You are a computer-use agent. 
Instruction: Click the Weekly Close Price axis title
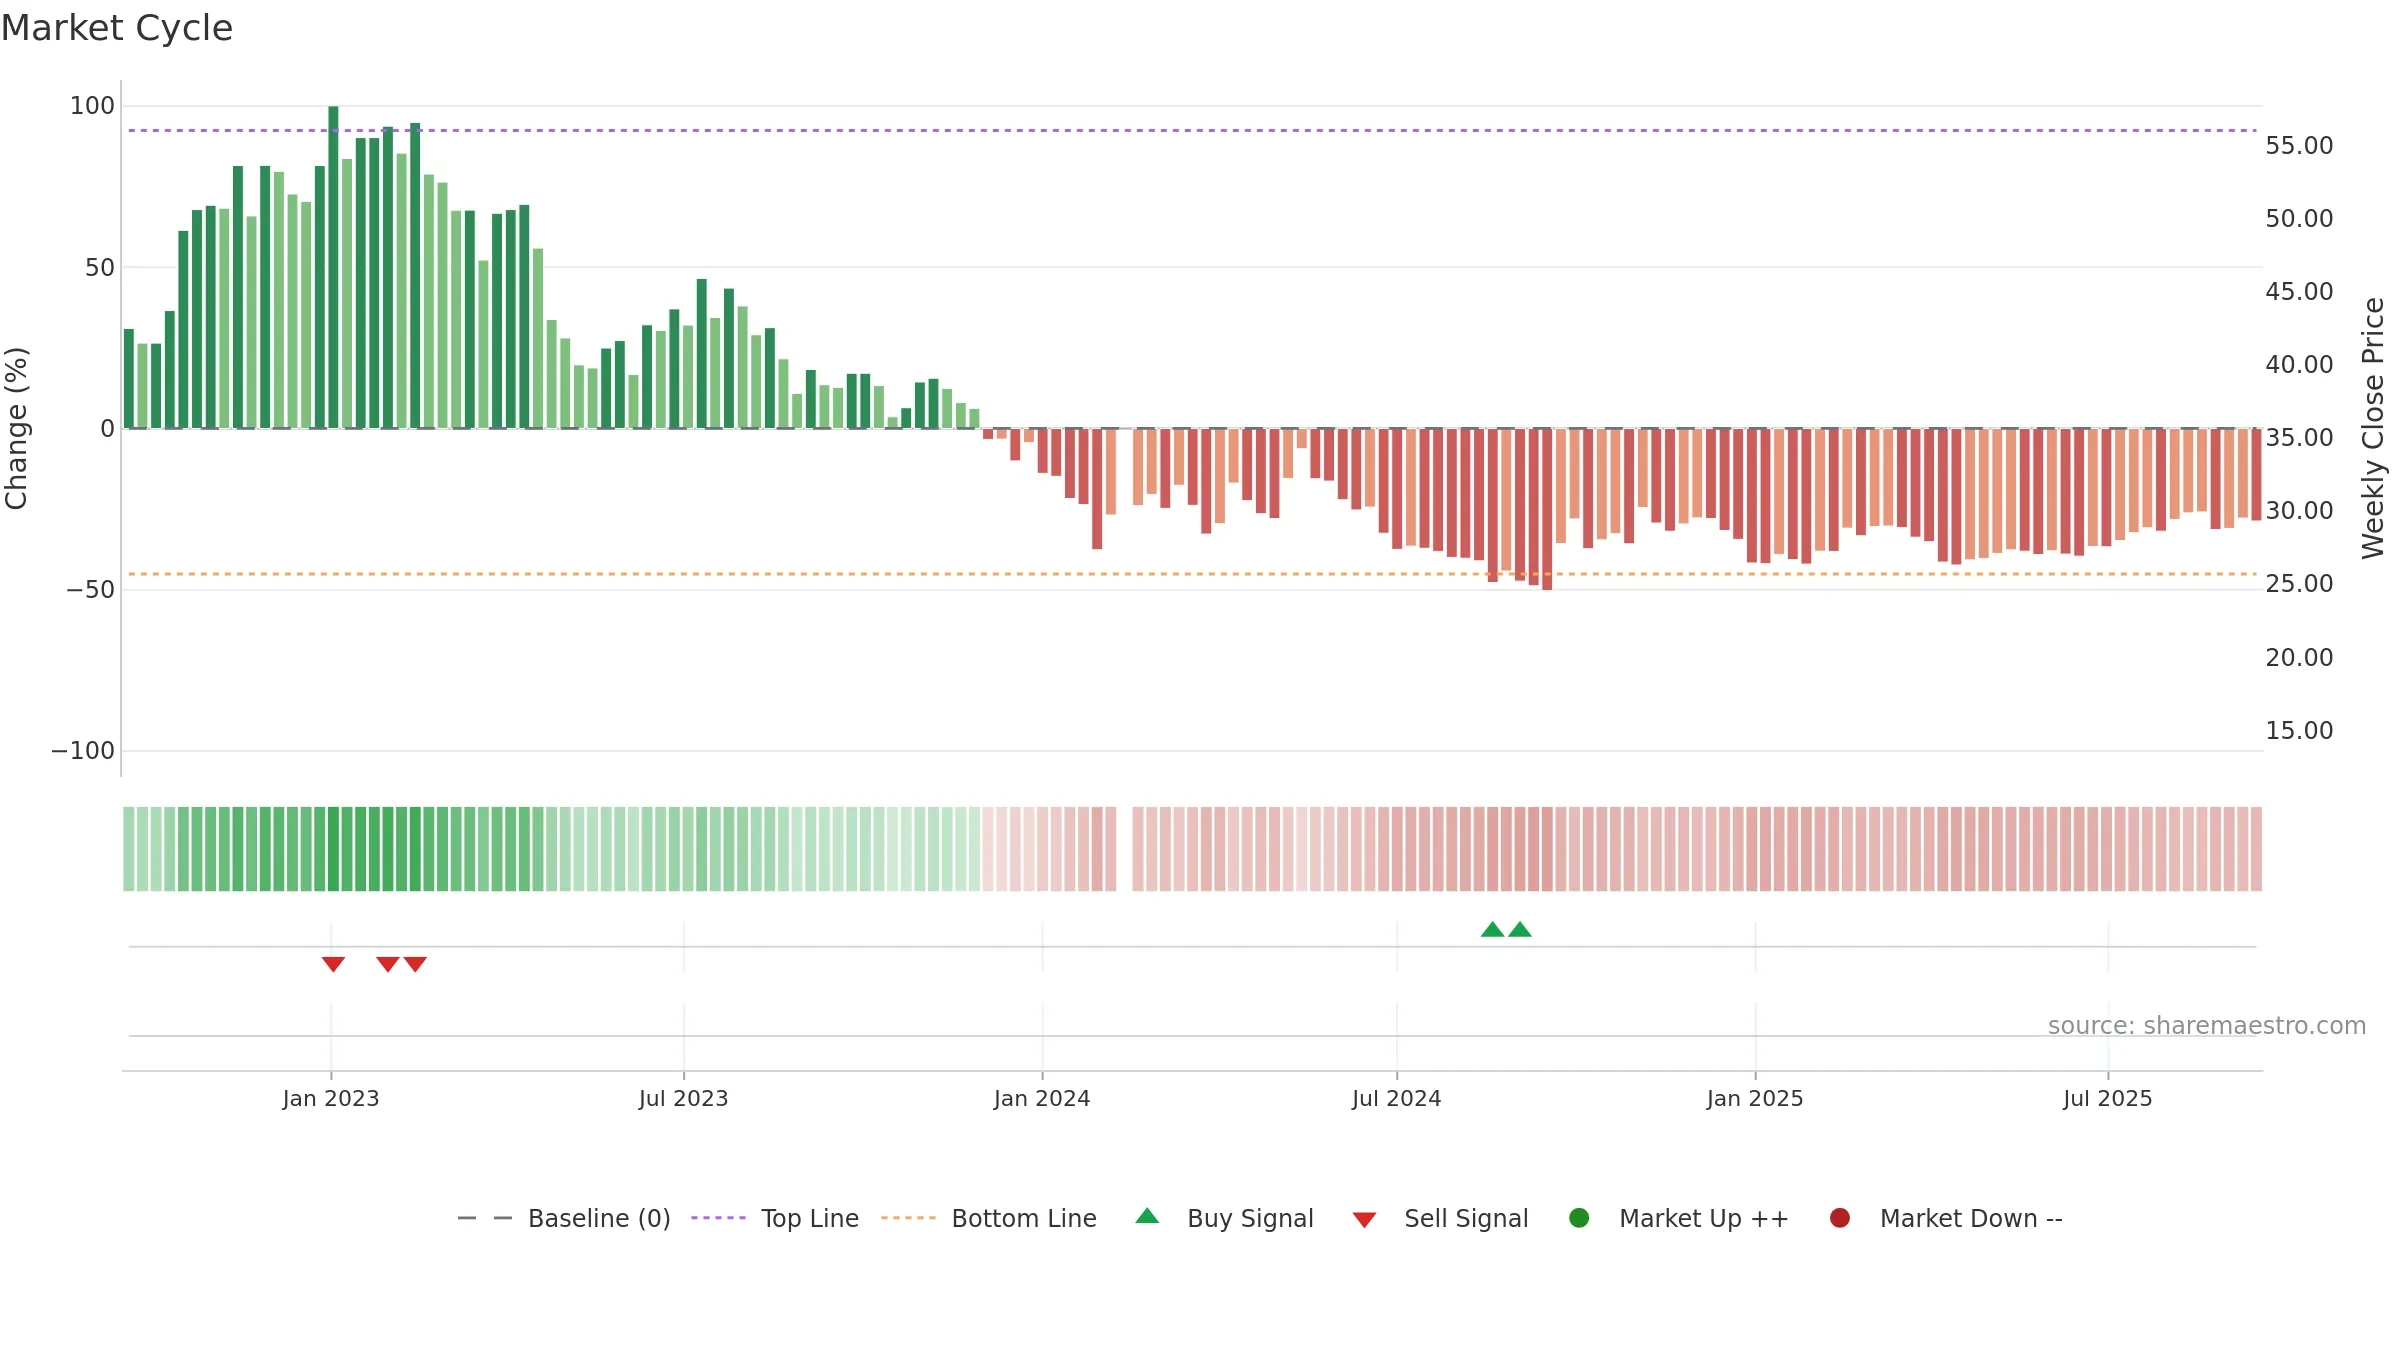(2373, 428)
